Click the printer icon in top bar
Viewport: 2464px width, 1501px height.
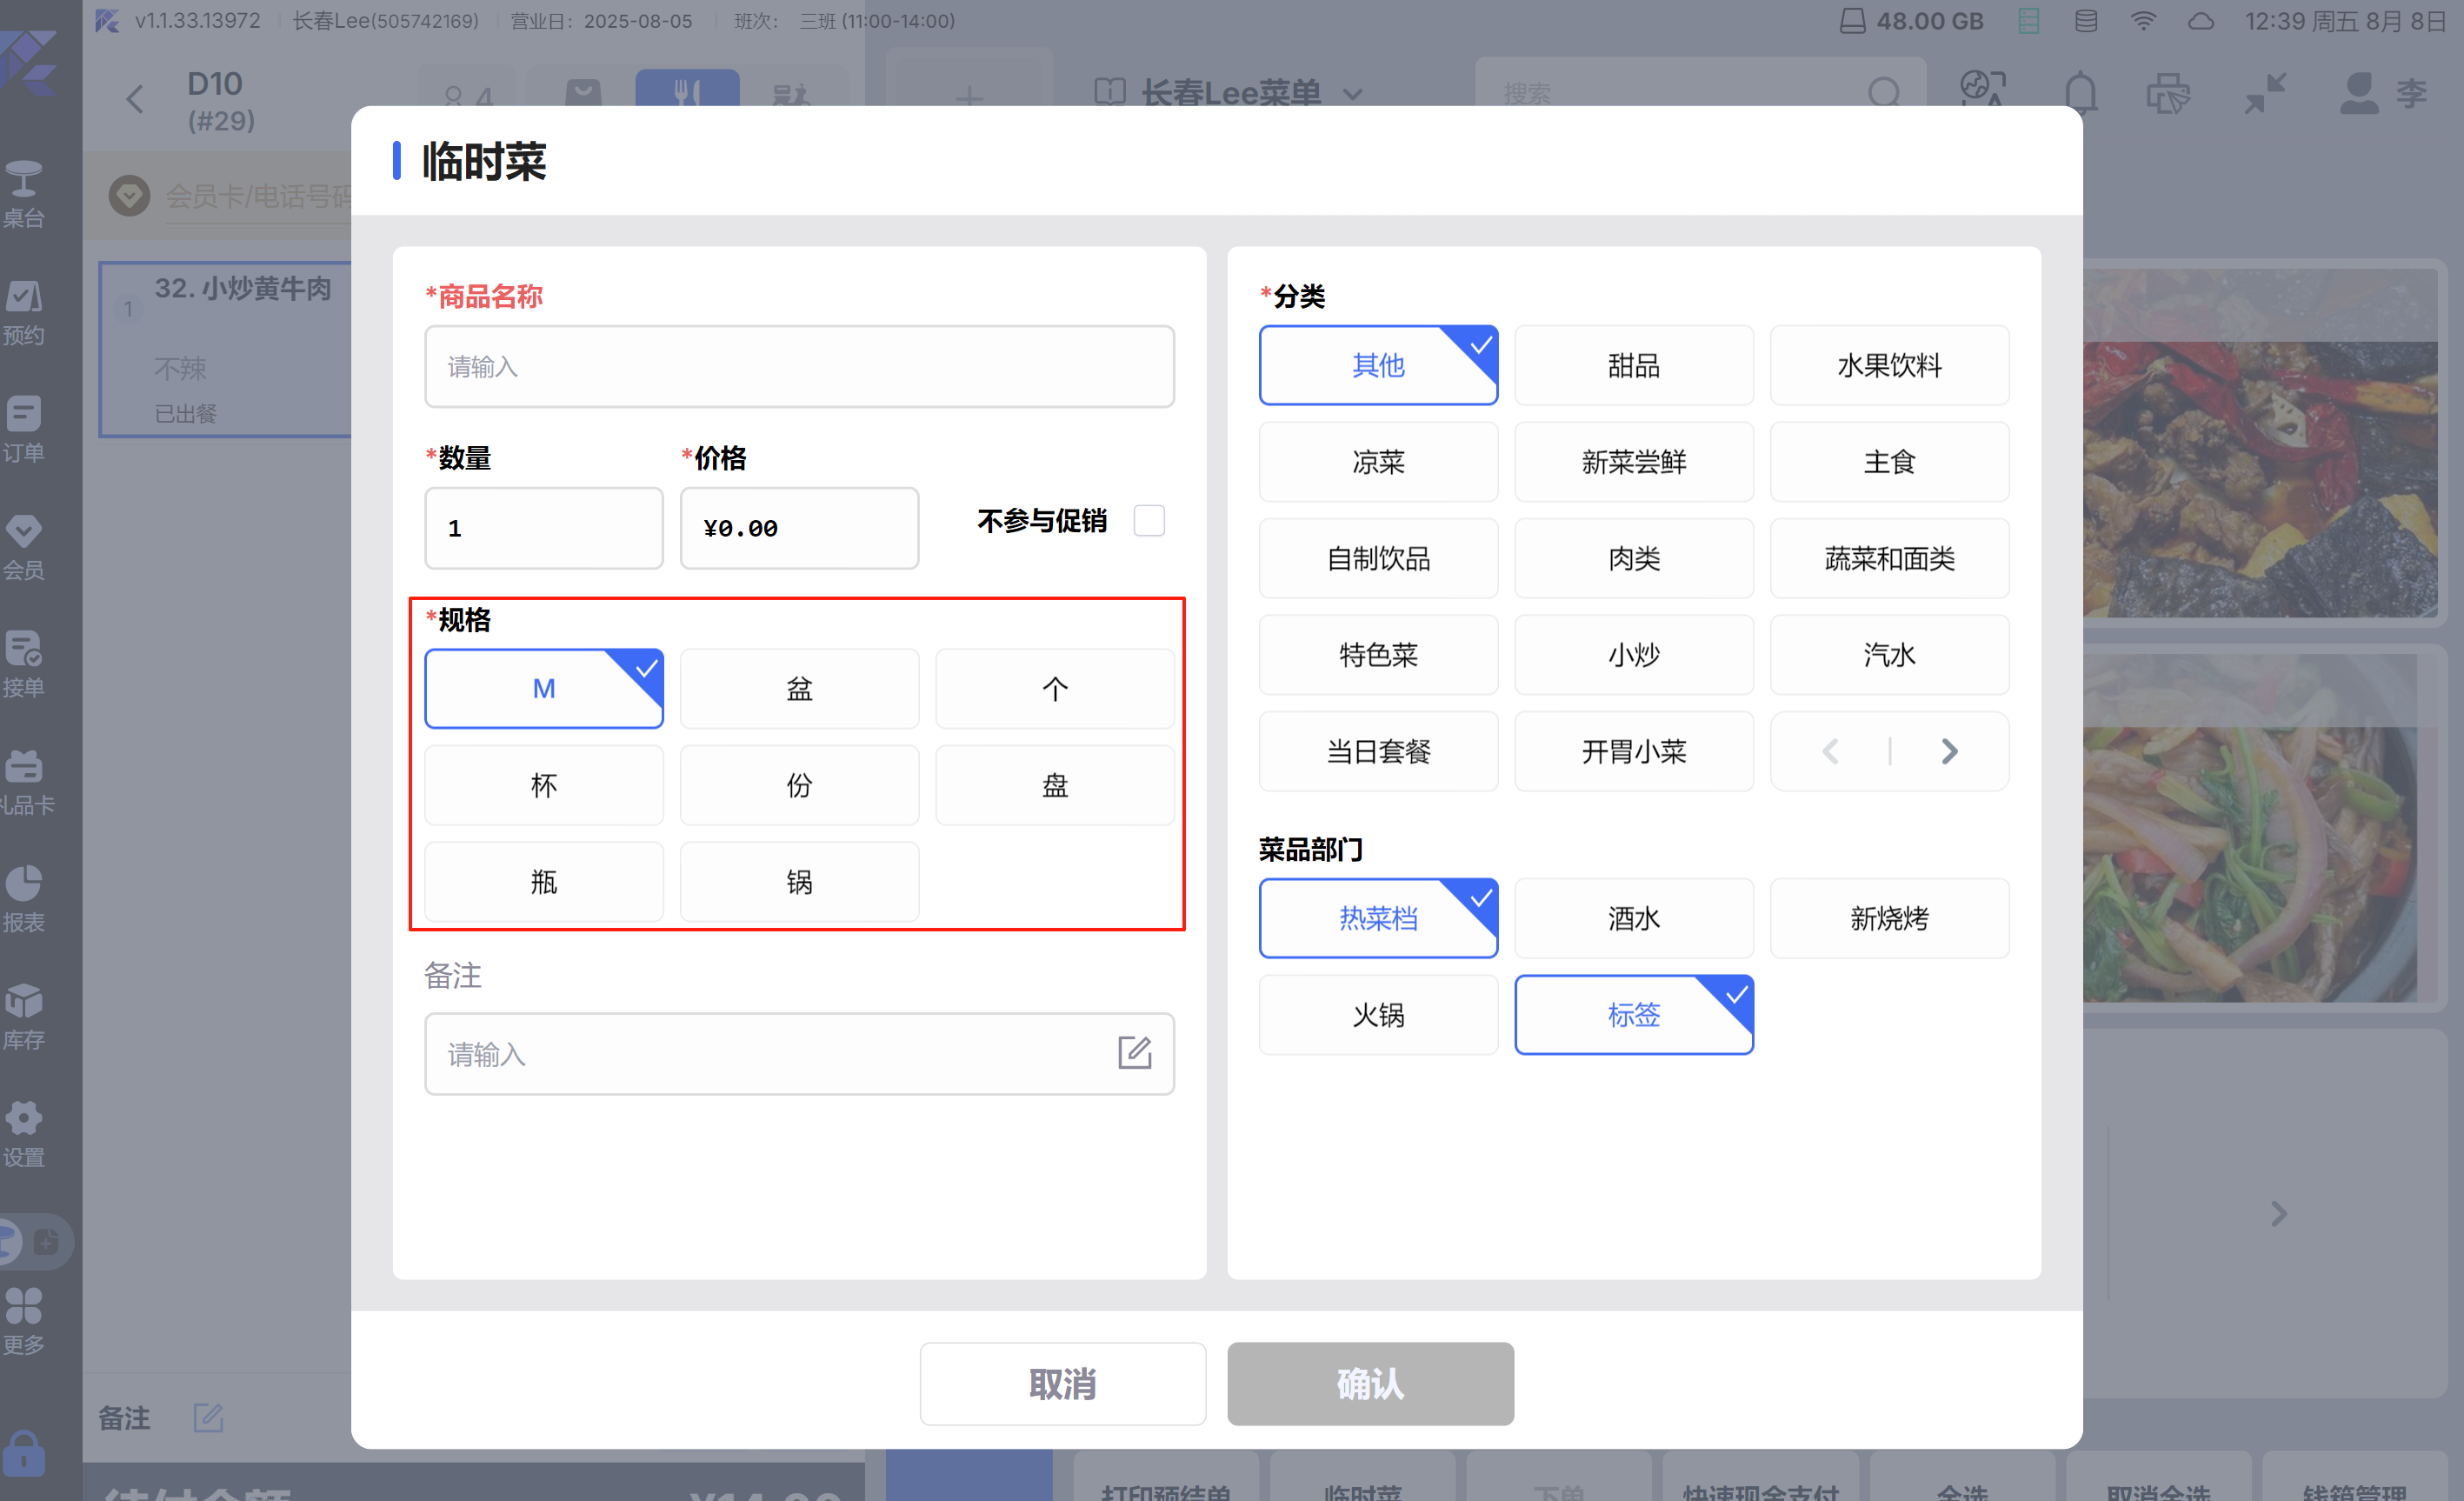[x=2168, y=93]
